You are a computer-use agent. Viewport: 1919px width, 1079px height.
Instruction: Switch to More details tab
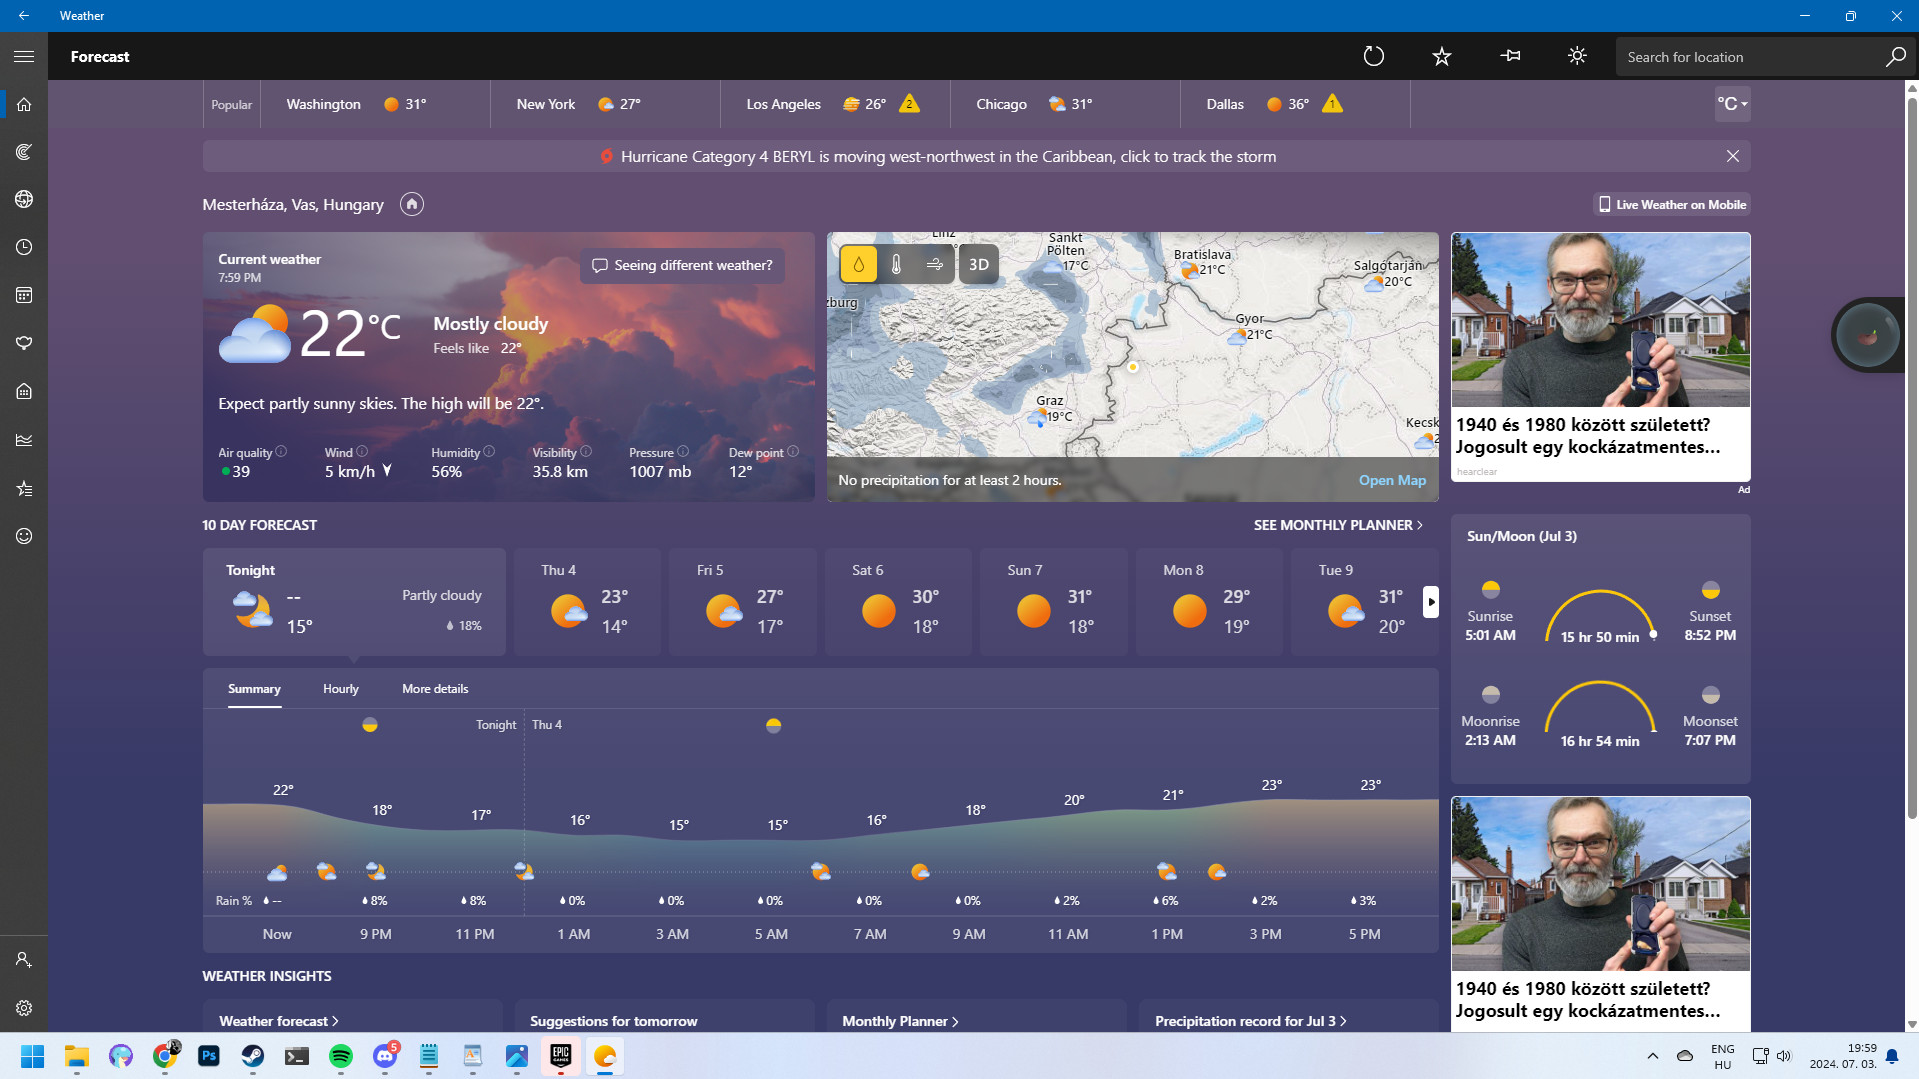pos(435,689)
